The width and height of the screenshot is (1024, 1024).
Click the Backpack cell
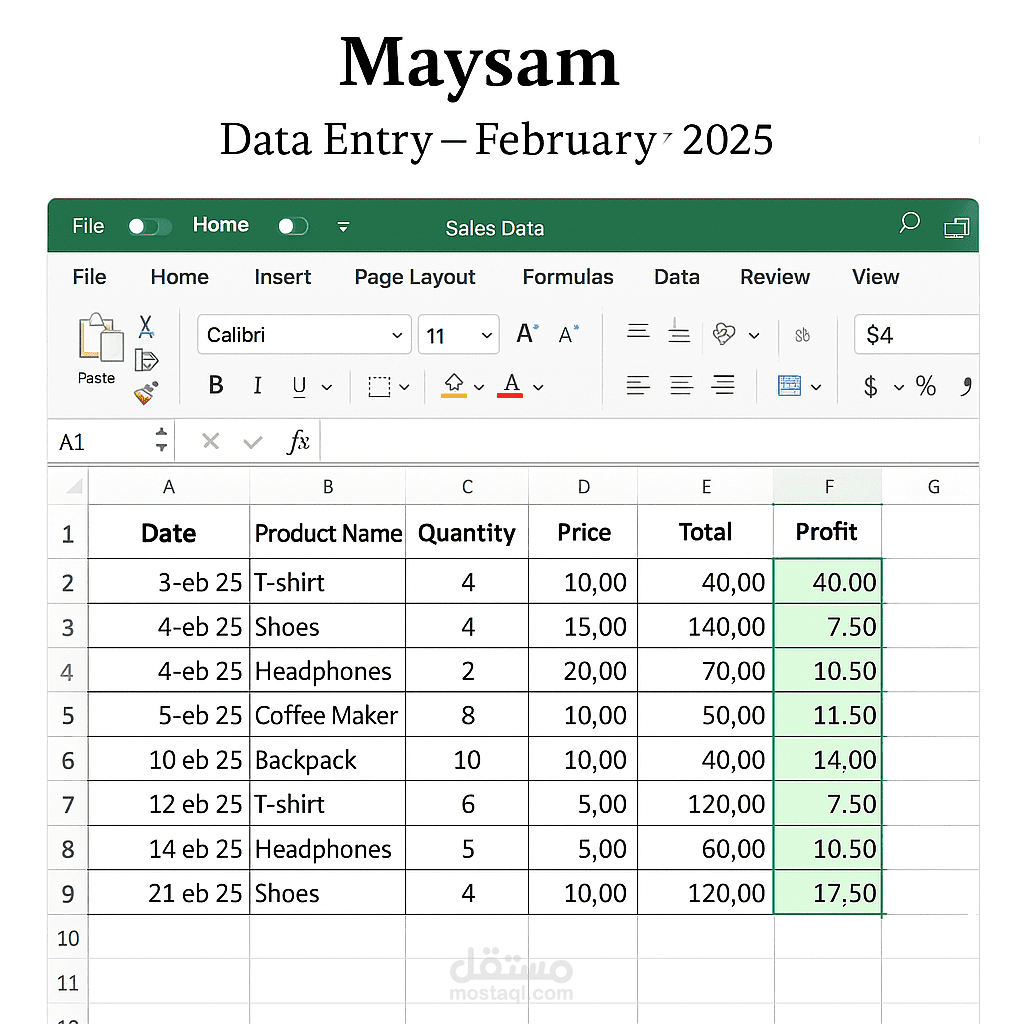pos(327,760)
